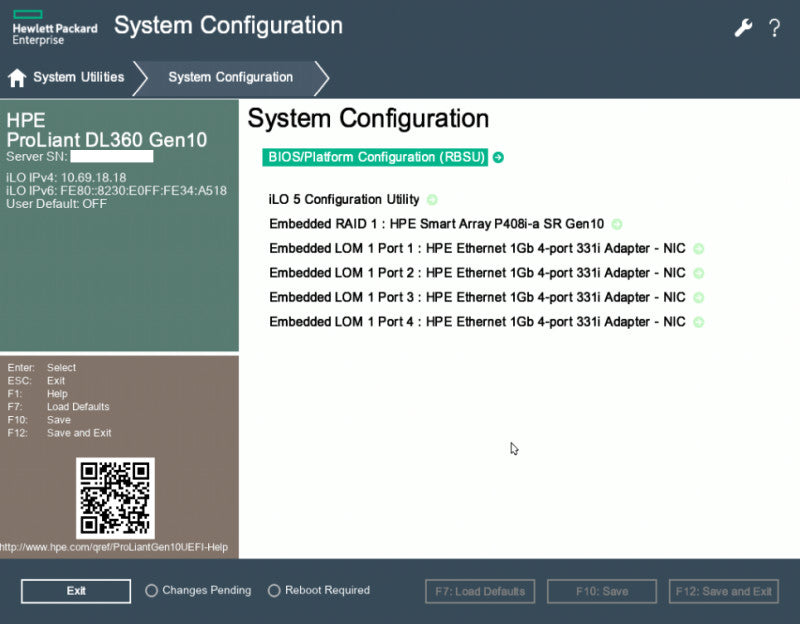The height and width of the screenshot is (624, 800).
Task: Click the Exit button
Action: coord(76,591)
